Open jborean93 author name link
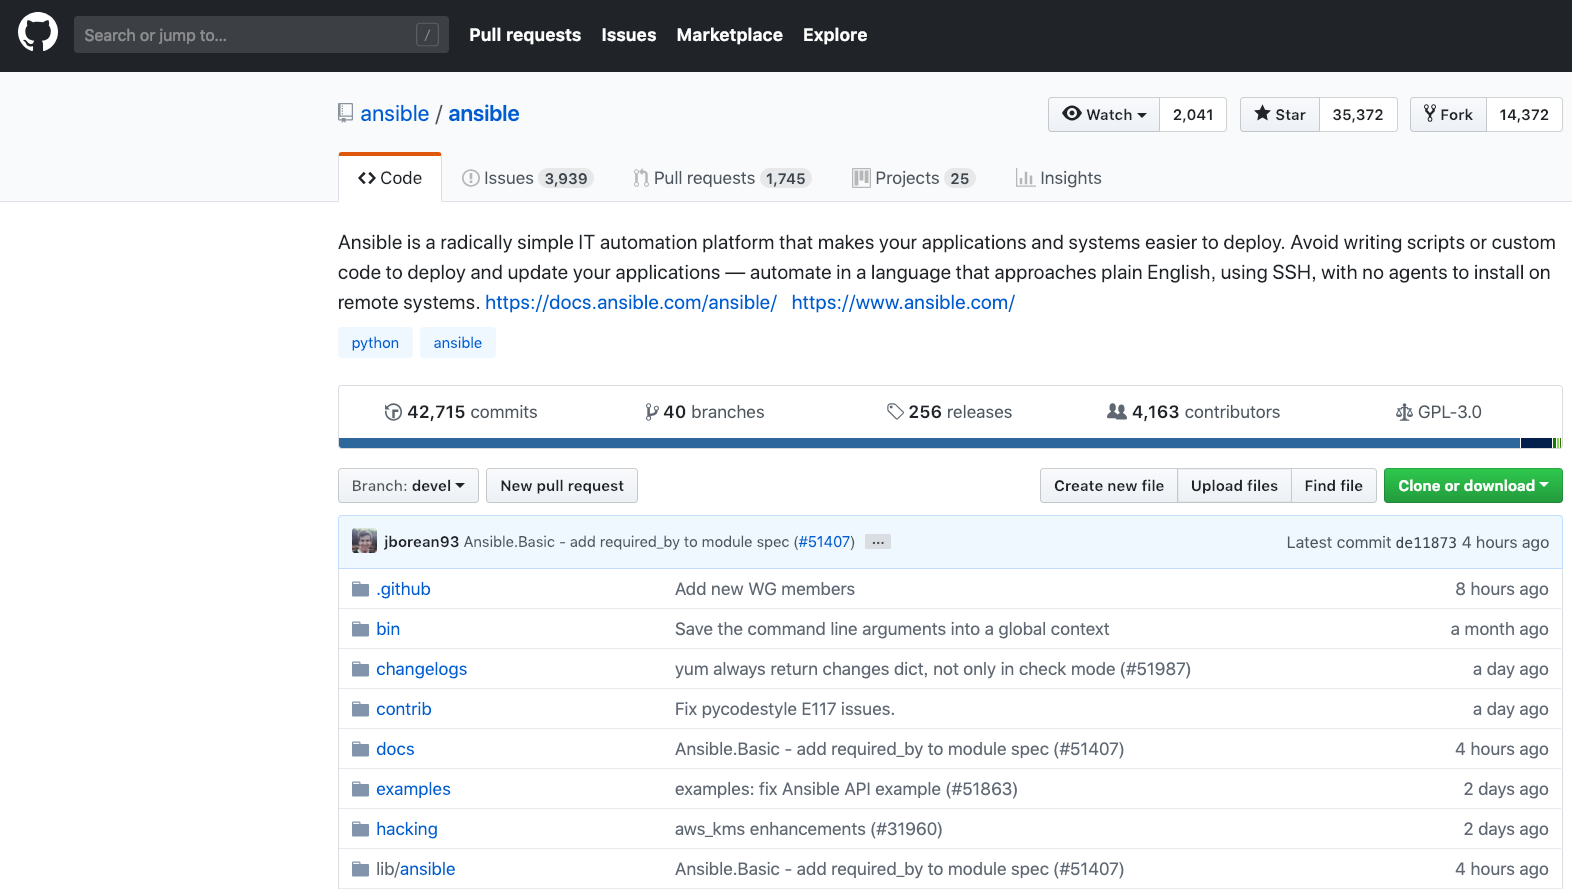The height and width of the screenshot is (889, 1572). (x=421, y=542)
